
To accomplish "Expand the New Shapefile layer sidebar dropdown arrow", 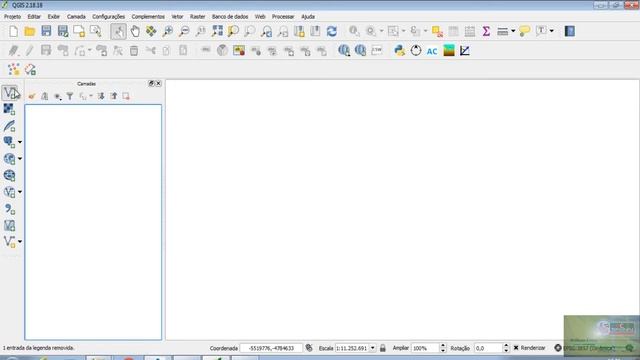I will click(x=20, y=242).
